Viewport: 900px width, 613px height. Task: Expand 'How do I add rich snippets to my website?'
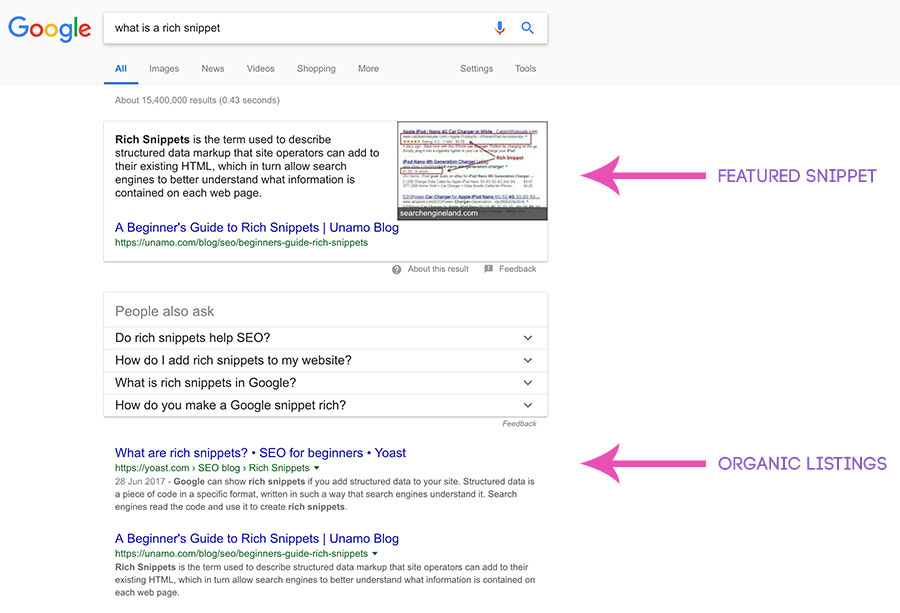point(325,360)
